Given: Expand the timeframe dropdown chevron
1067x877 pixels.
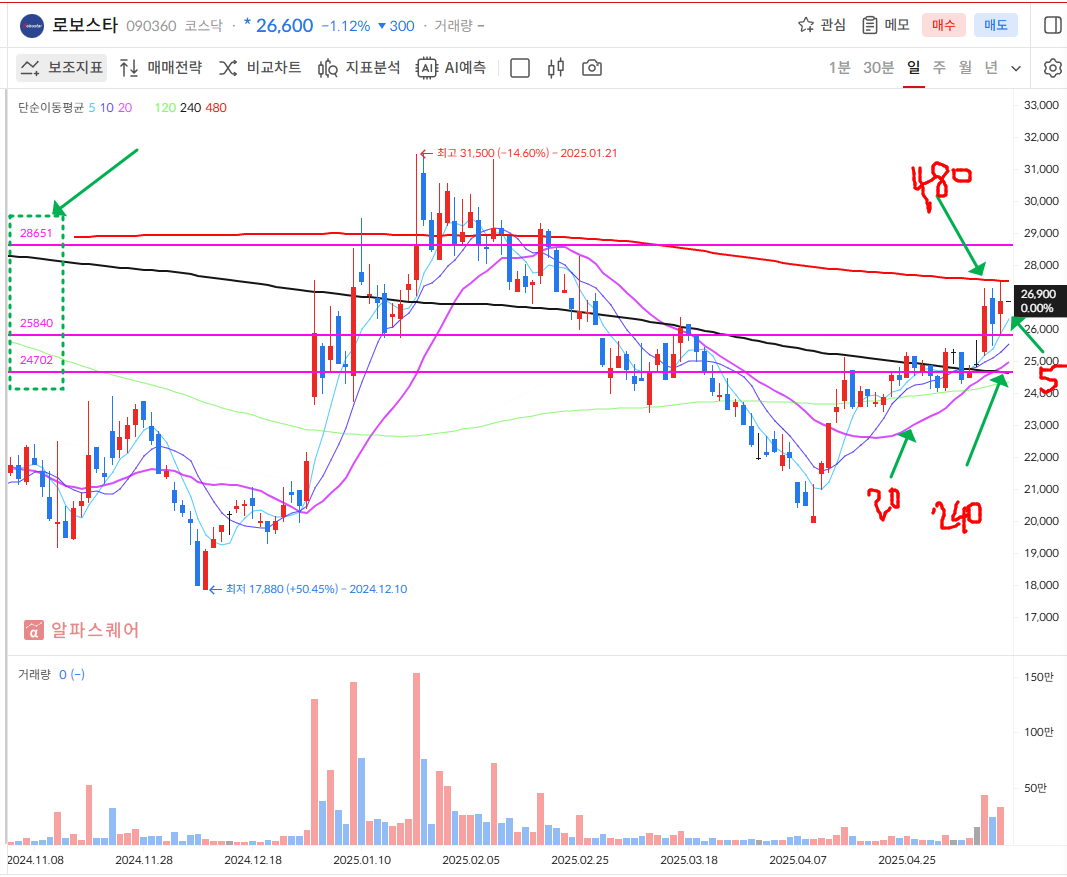Looking at the screenshot, I should point(1016,68).
